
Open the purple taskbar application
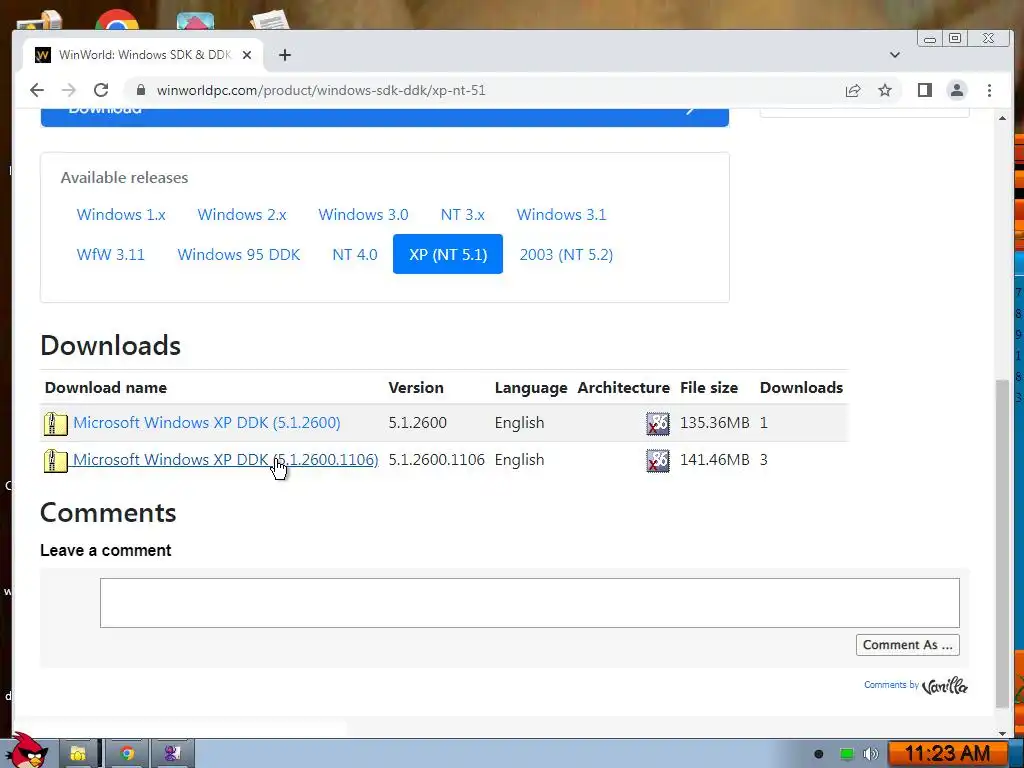pos(172,754)
